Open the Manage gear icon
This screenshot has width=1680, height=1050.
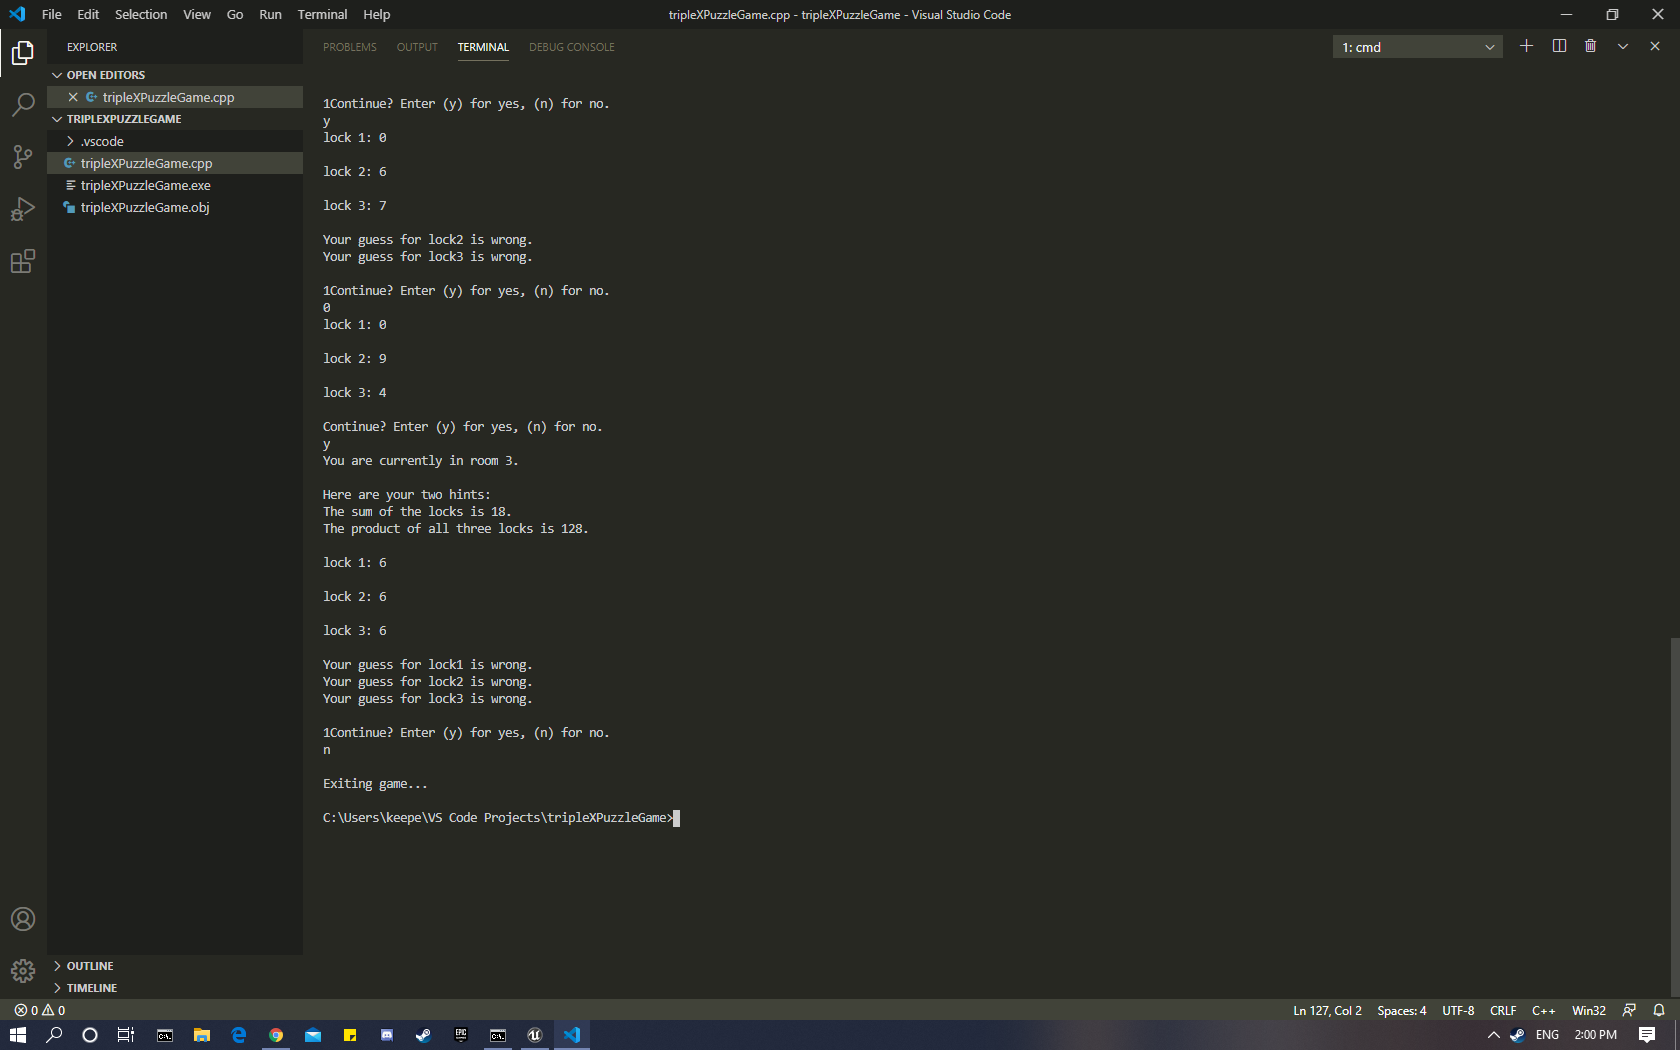pos(23,971)
